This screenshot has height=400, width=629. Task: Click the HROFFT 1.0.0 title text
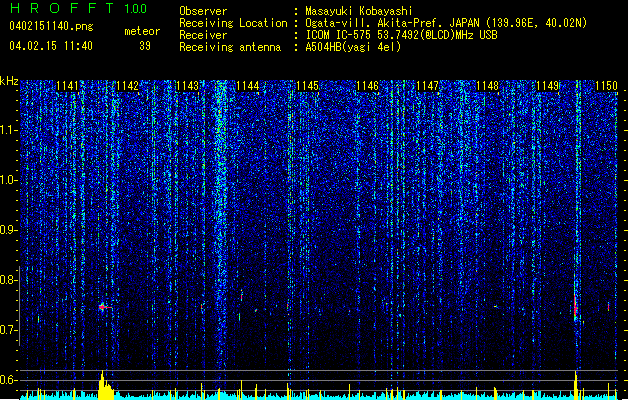click(x=78, y=8)
